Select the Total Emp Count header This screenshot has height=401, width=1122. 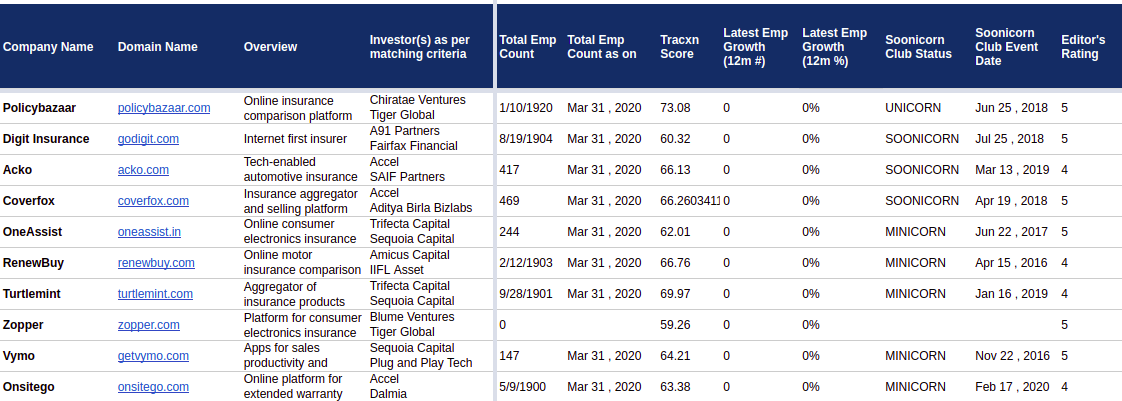527,47
